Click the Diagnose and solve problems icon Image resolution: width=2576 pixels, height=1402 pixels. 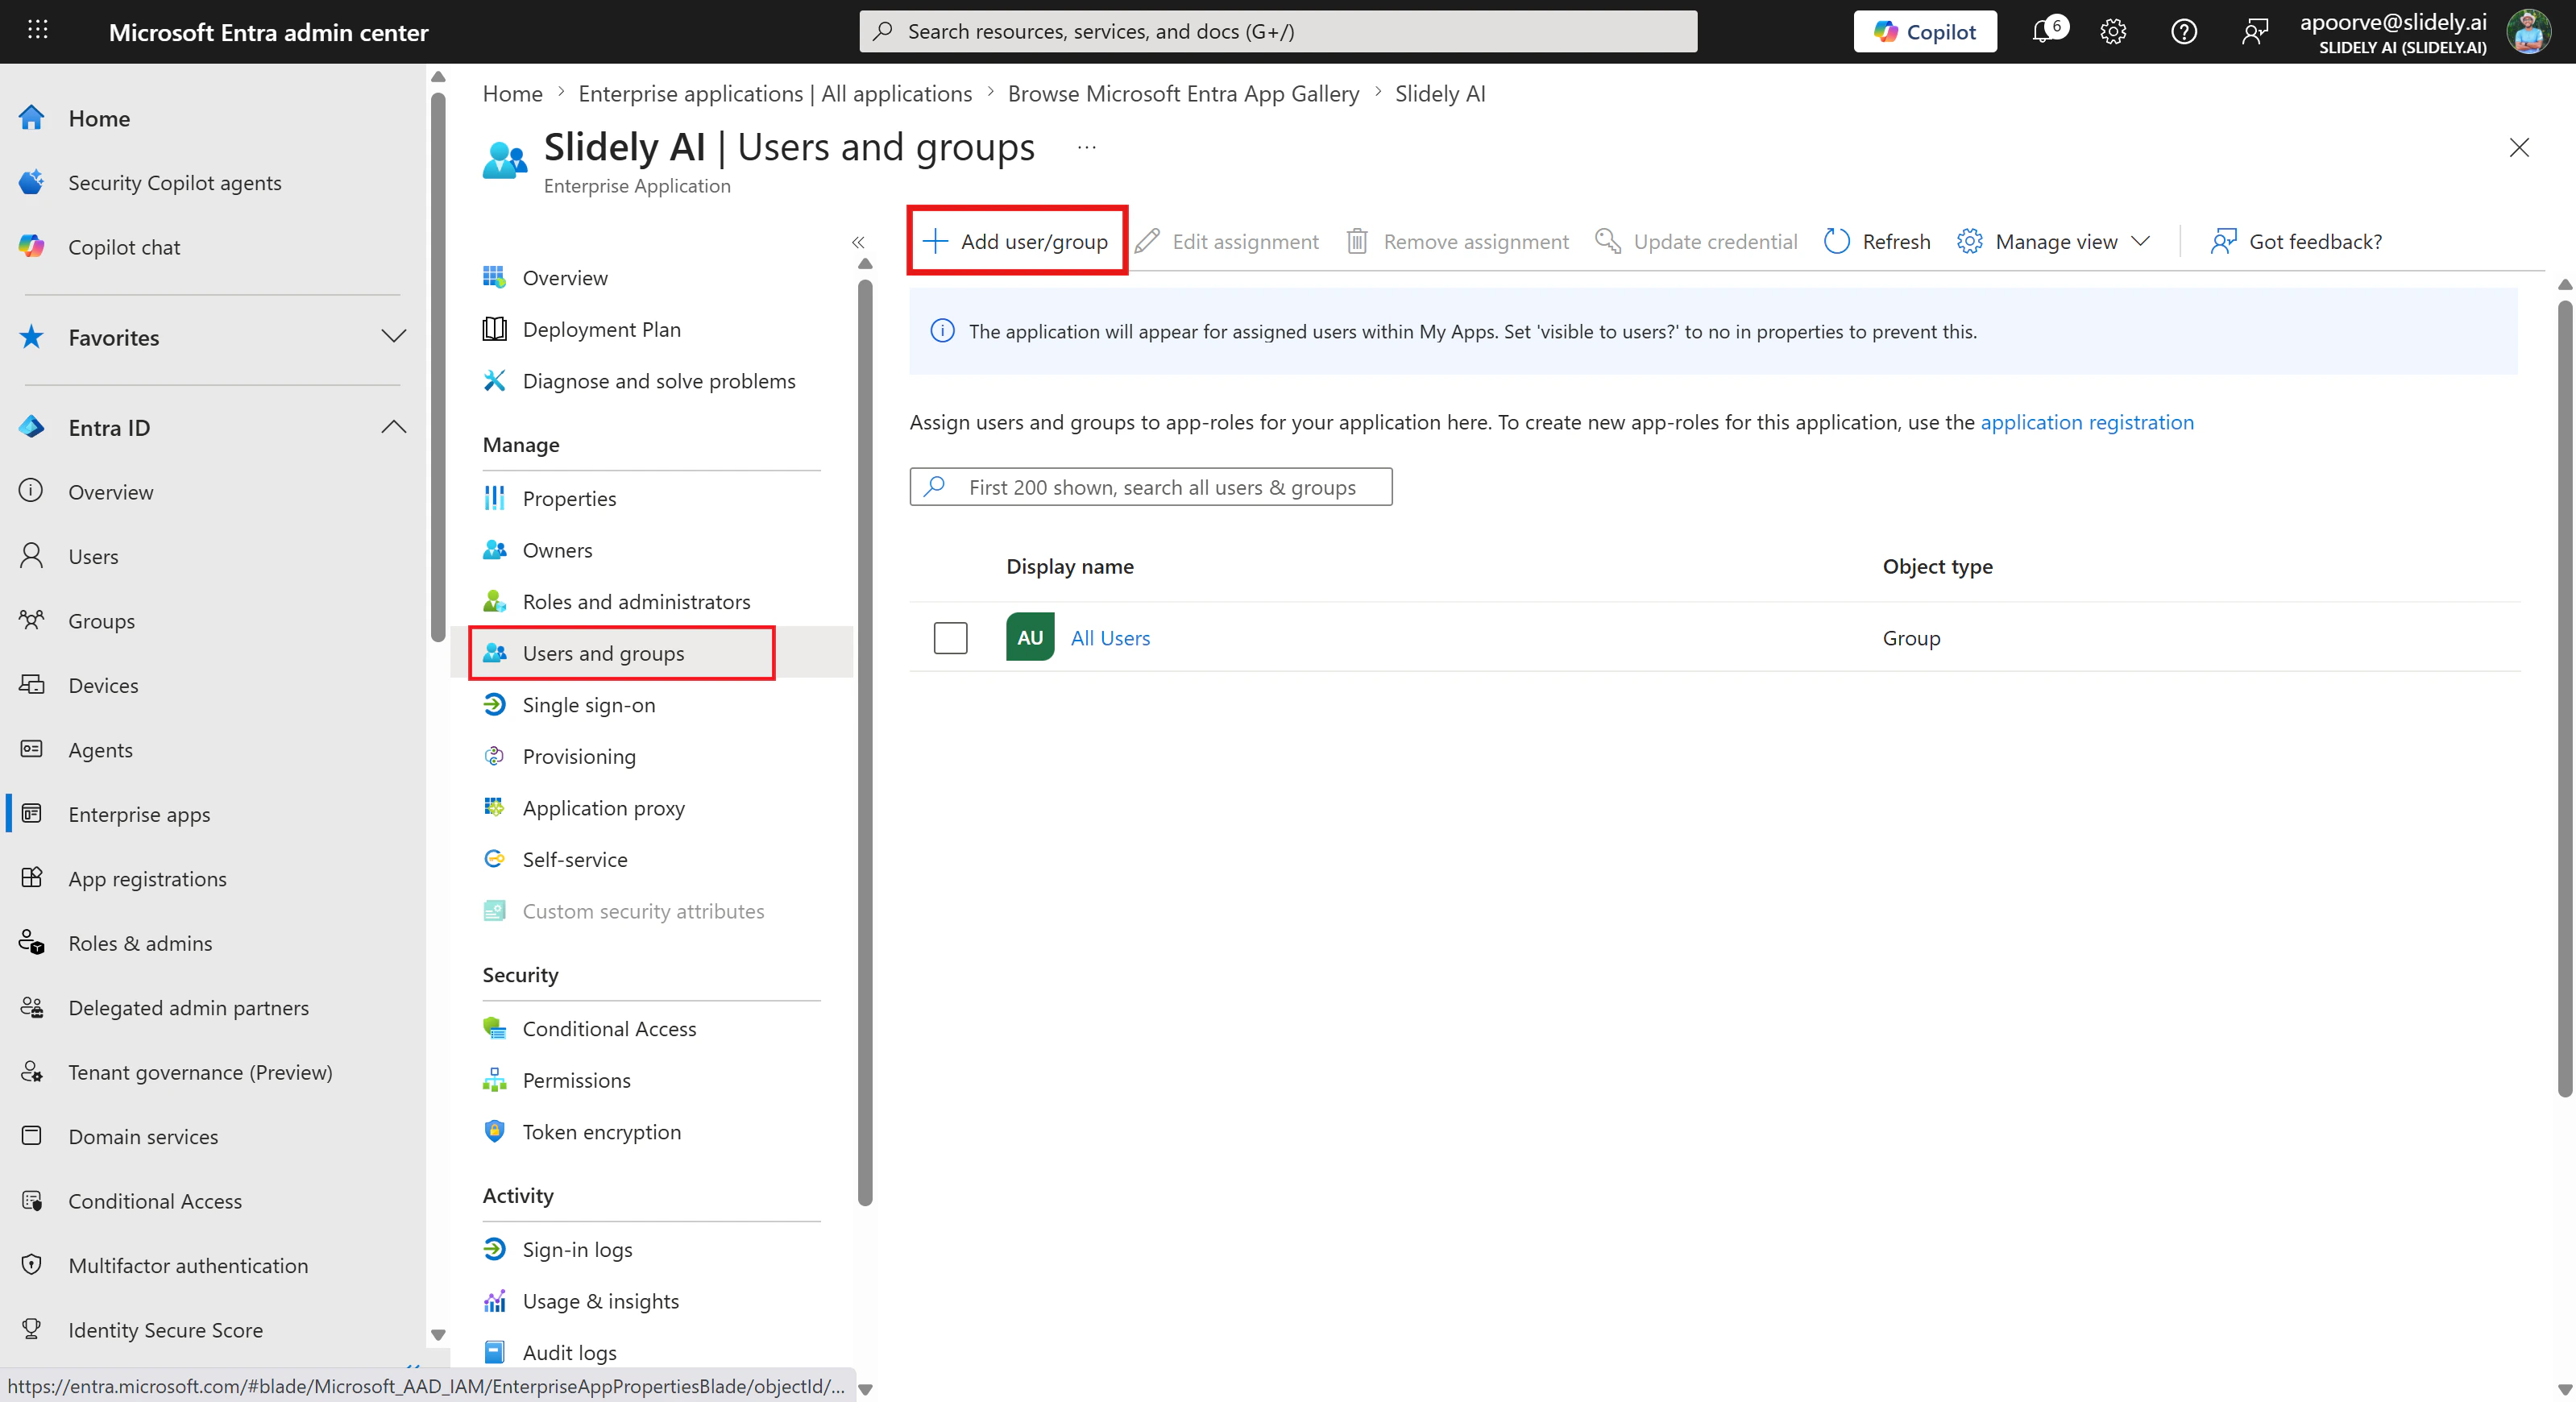tap(494, 381)
